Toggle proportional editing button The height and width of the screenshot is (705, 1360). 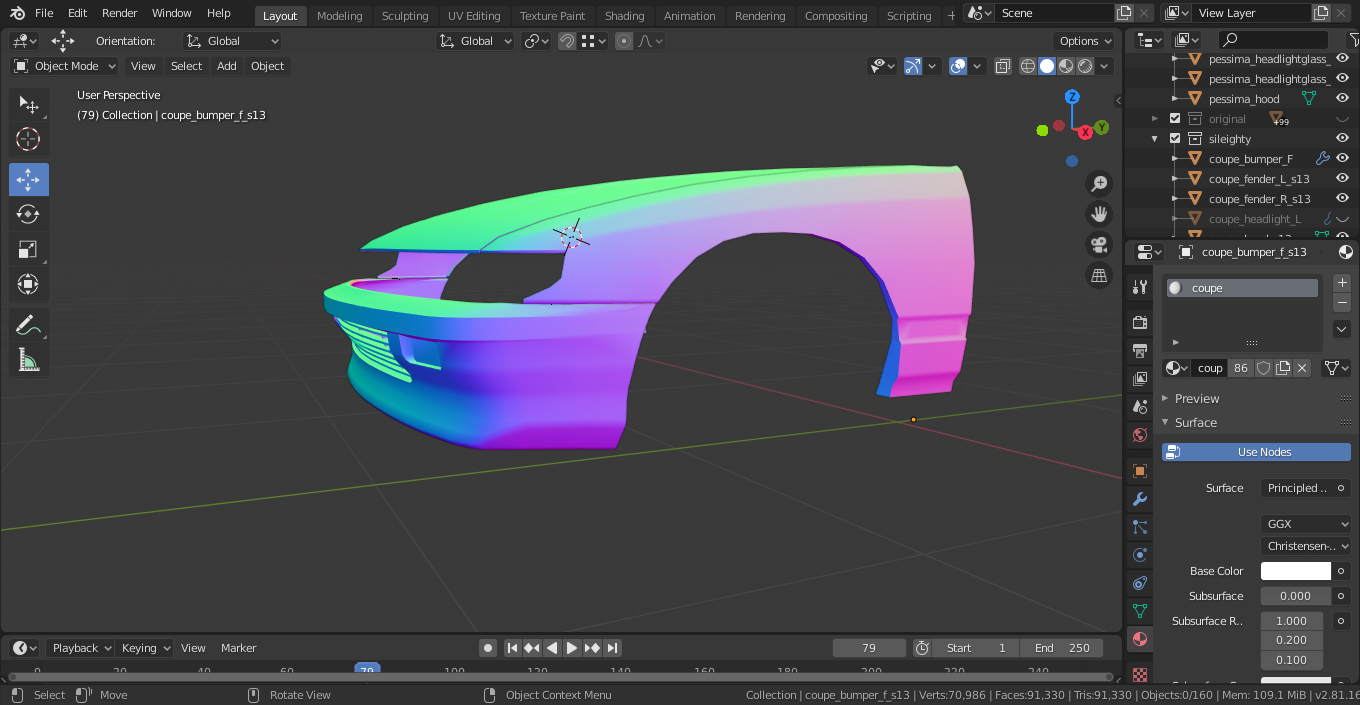pos(624,41)
